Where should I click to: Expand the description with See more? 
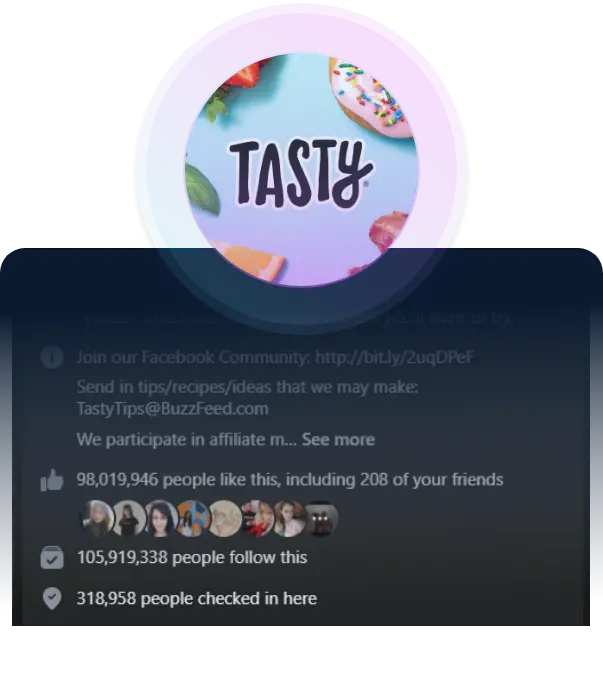(338, 440)
